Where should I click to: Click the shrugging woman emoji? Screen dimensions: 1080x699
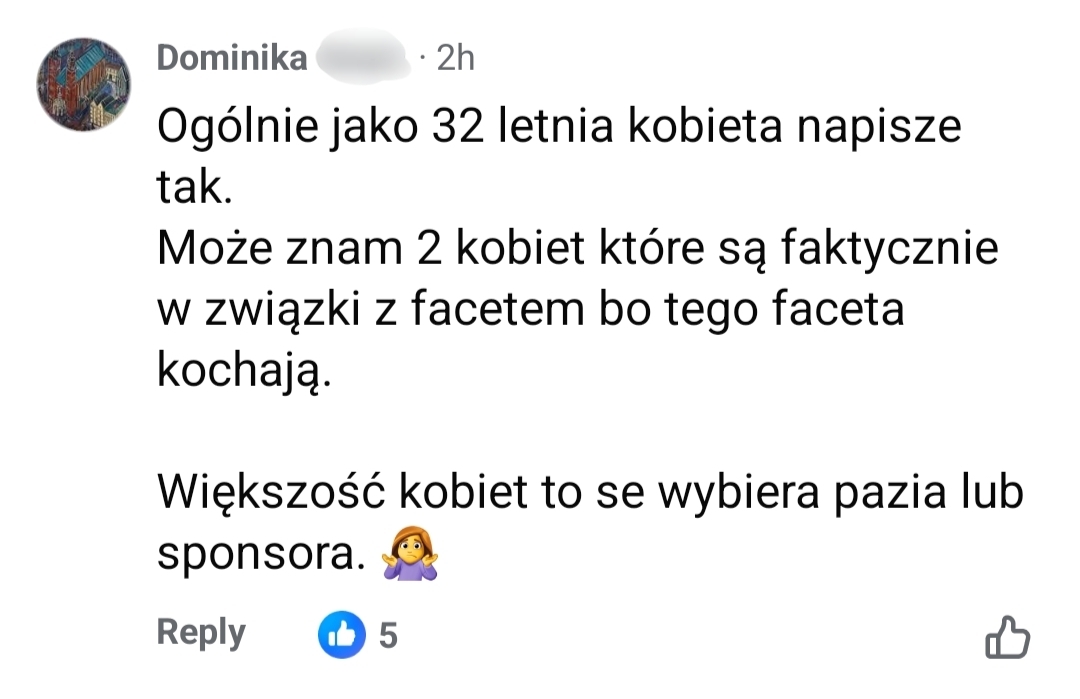(411, 553)
